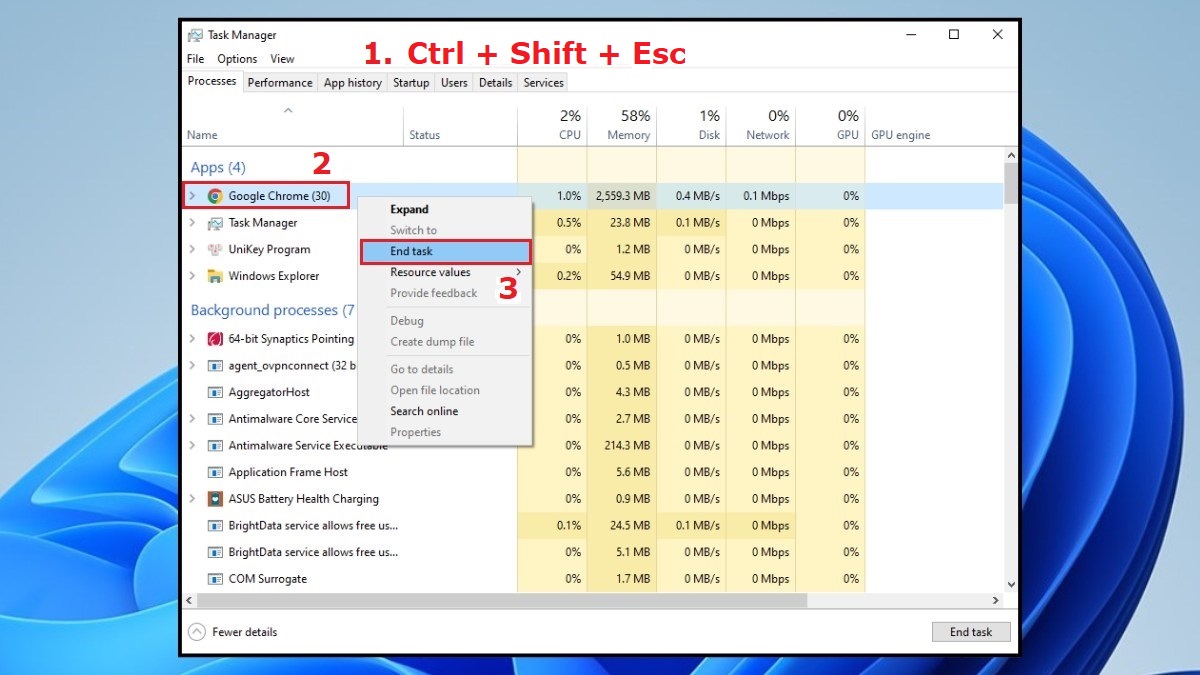This screenshot has height=675, width=1200.
Task: Click the Fewer details arrow icon
Action: [197, 632]
